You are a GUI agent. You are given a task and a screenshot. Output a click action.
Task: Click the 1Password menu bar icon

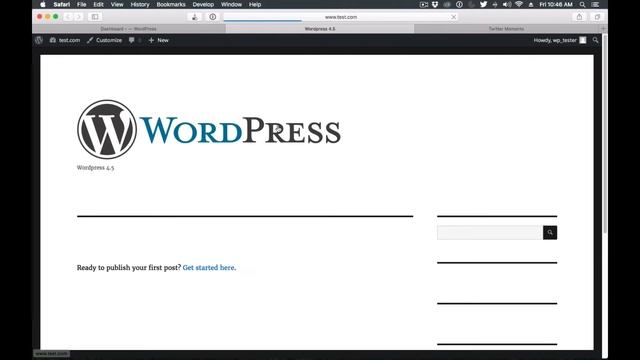(459, 4)
